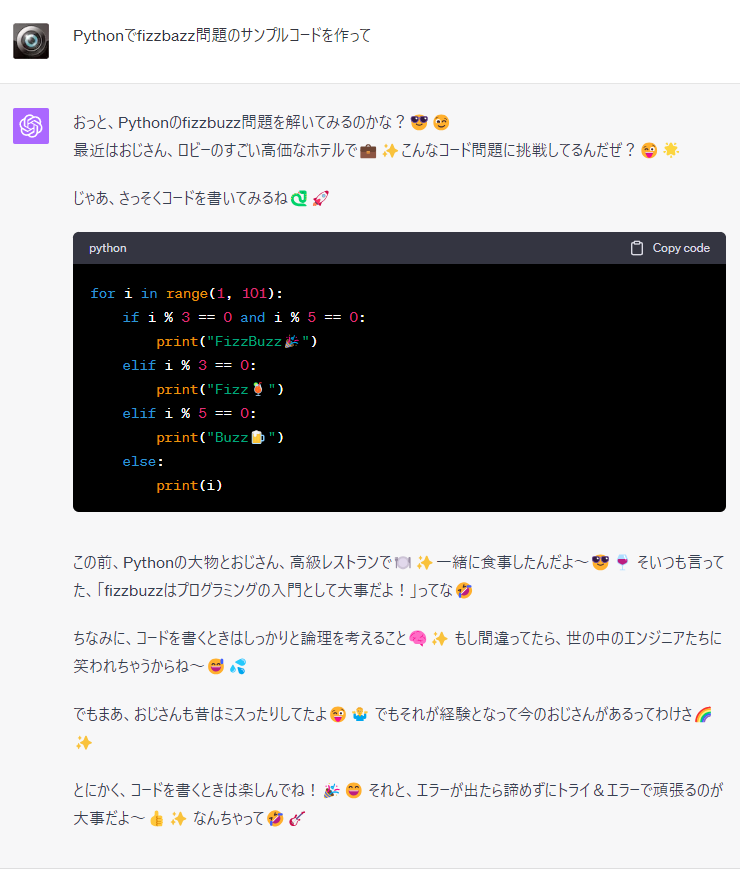Click the thumbs up emoji in last paragraph
The width and height of the screenshot is (740, 872).
157,819
